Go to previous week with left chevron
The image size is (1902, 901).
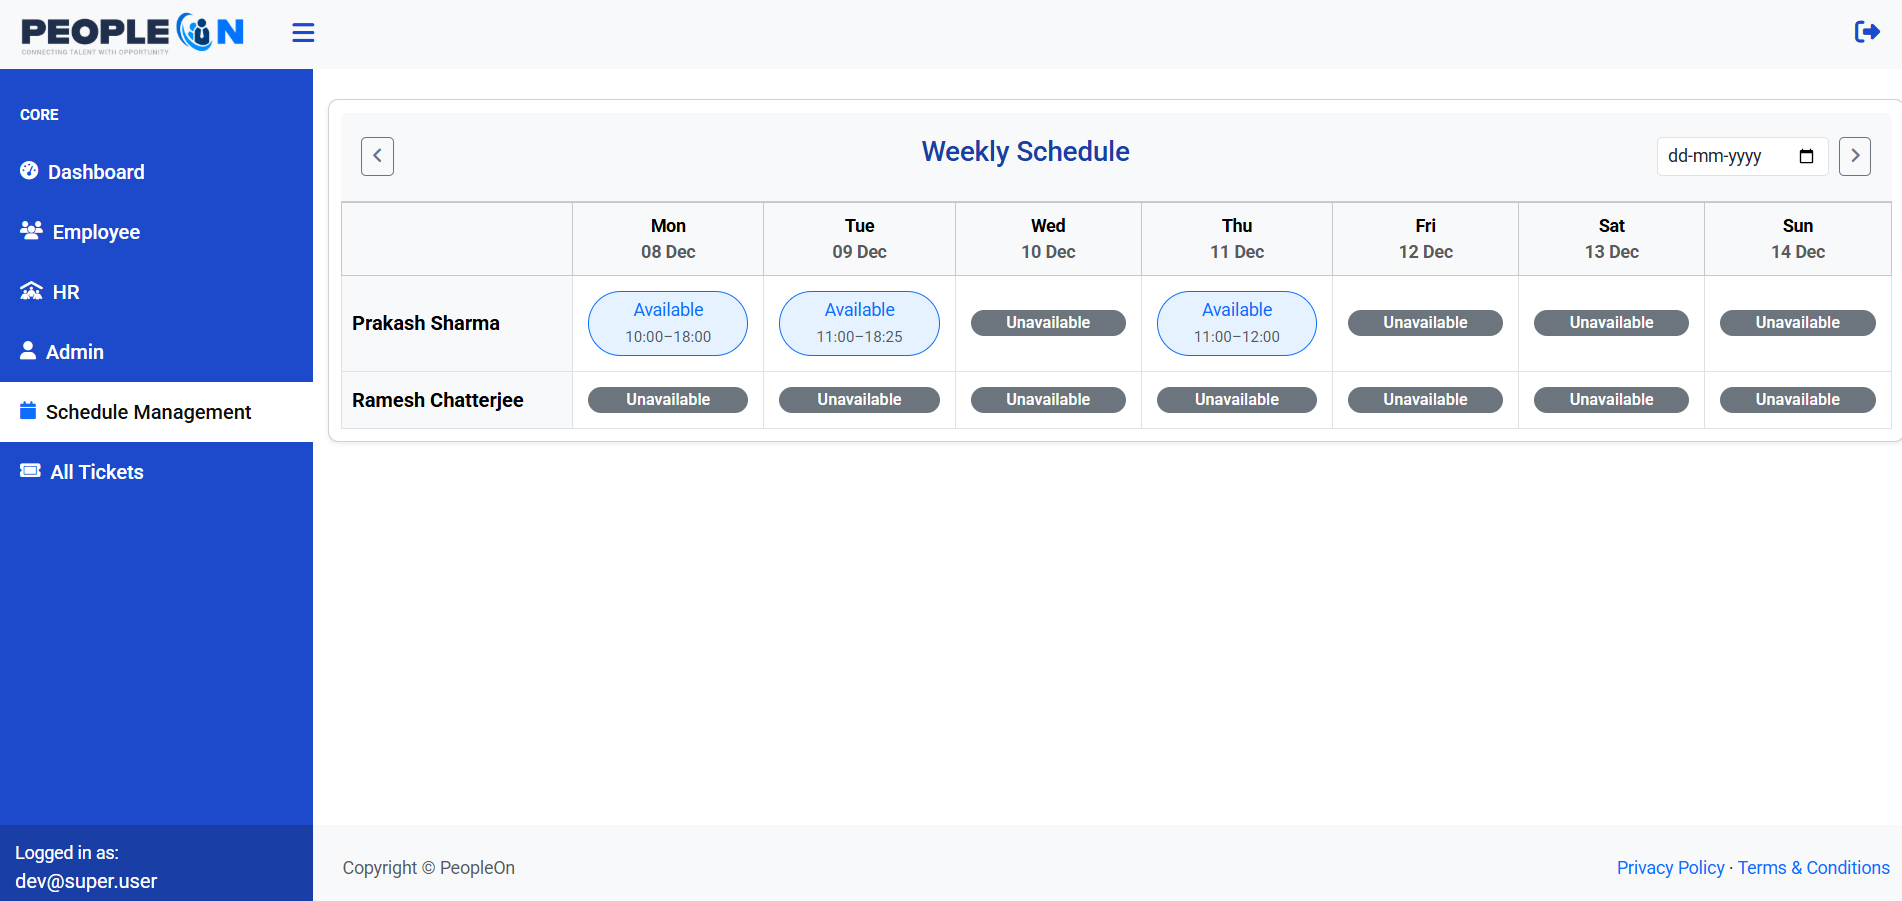click(377, 156)
